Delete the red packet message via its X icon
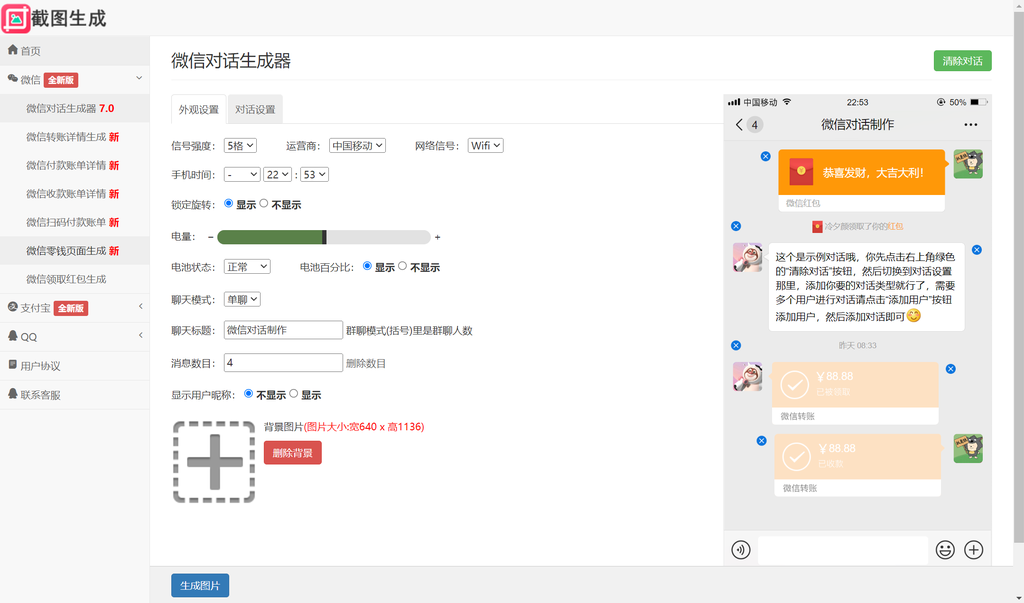This screenshot has width=1024, height=603. [766, 156]
